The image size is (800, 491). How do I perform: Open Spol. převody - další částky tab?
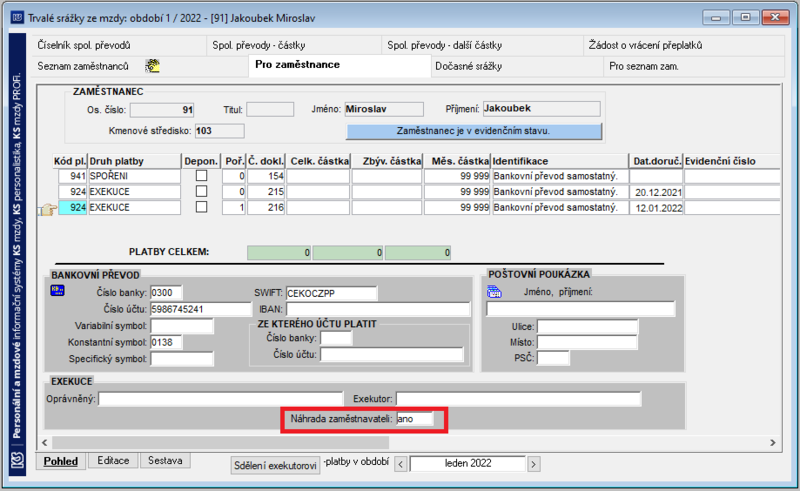pos(483,45)
